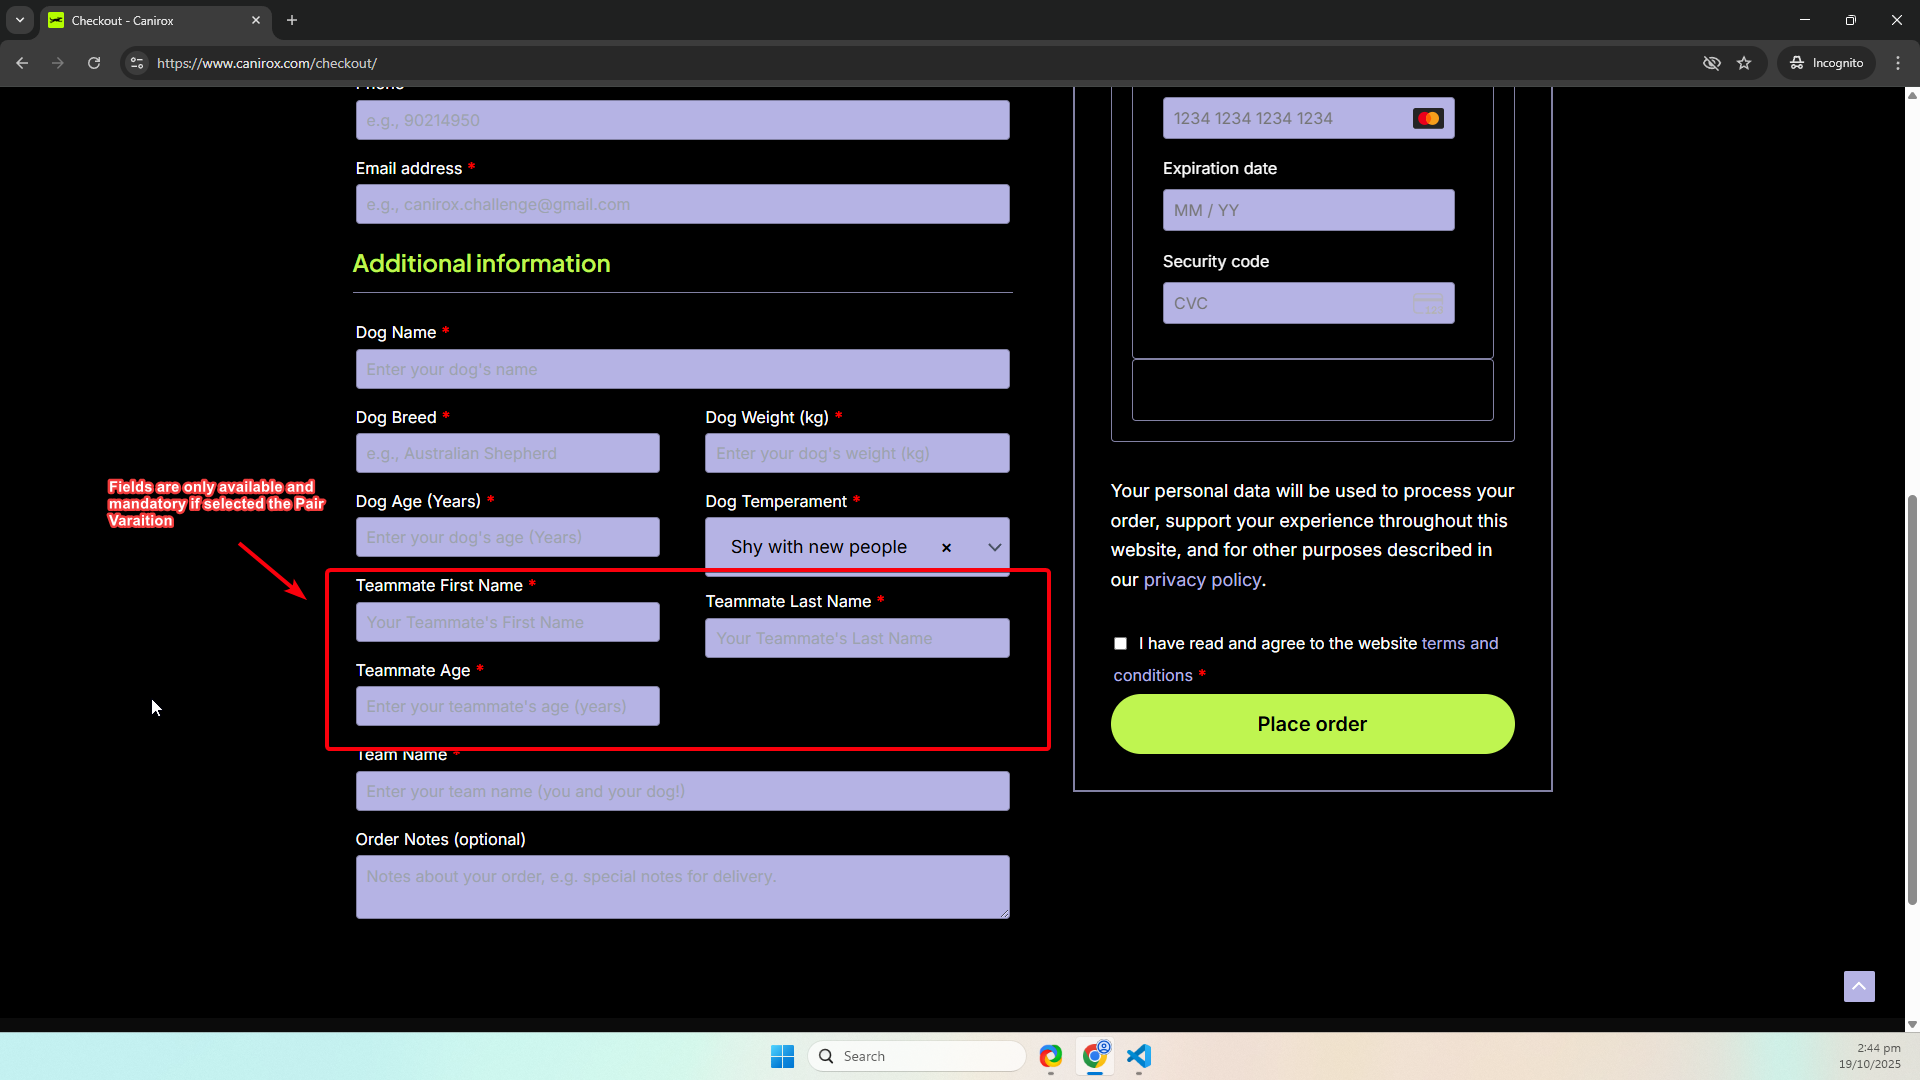1920x1080 pixels.
Task: Open the privacy policy link
Action: [x=1202, y=580]
